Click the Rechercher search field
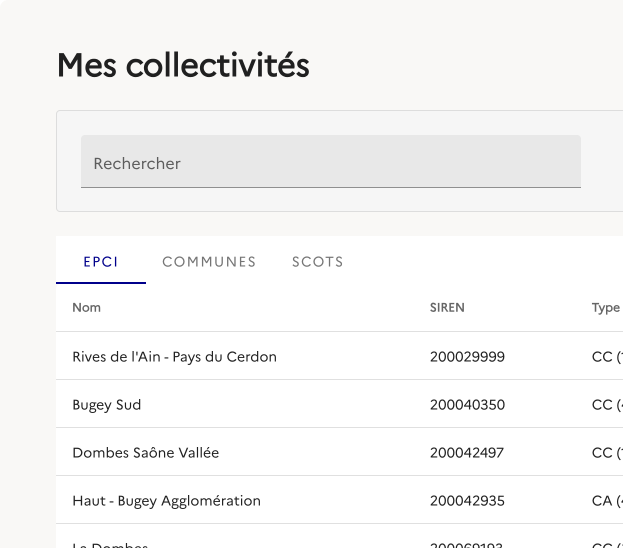 330,162
